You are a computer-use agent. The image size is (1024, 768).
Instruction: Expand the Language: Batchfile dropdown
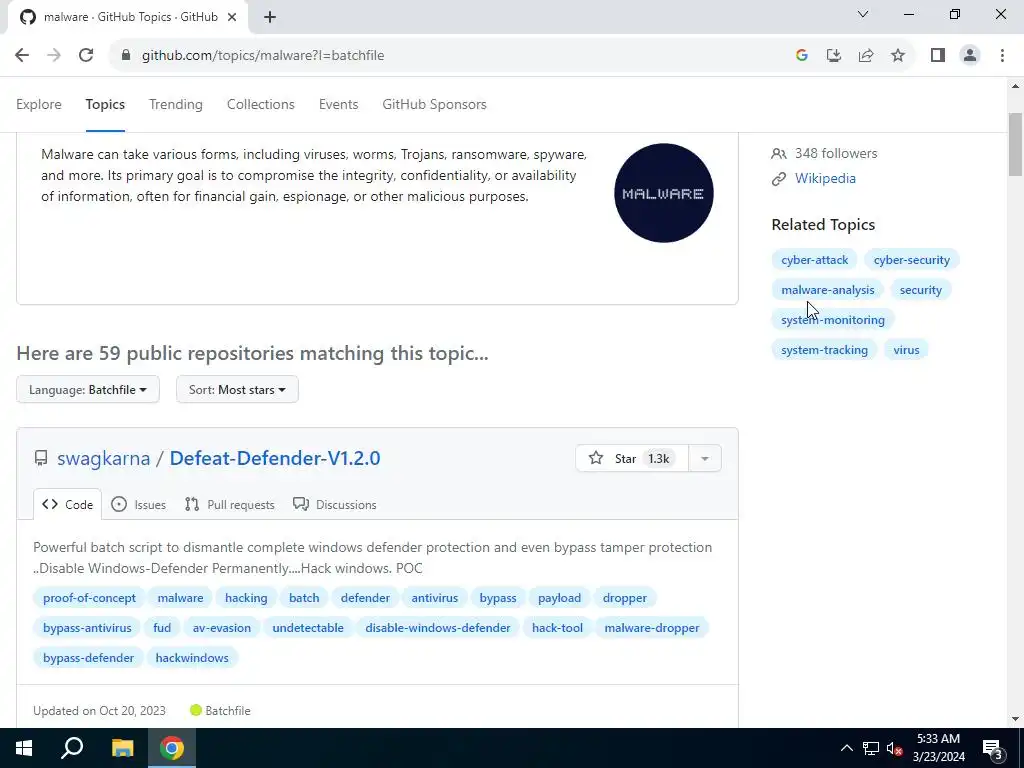pos(88,390)
